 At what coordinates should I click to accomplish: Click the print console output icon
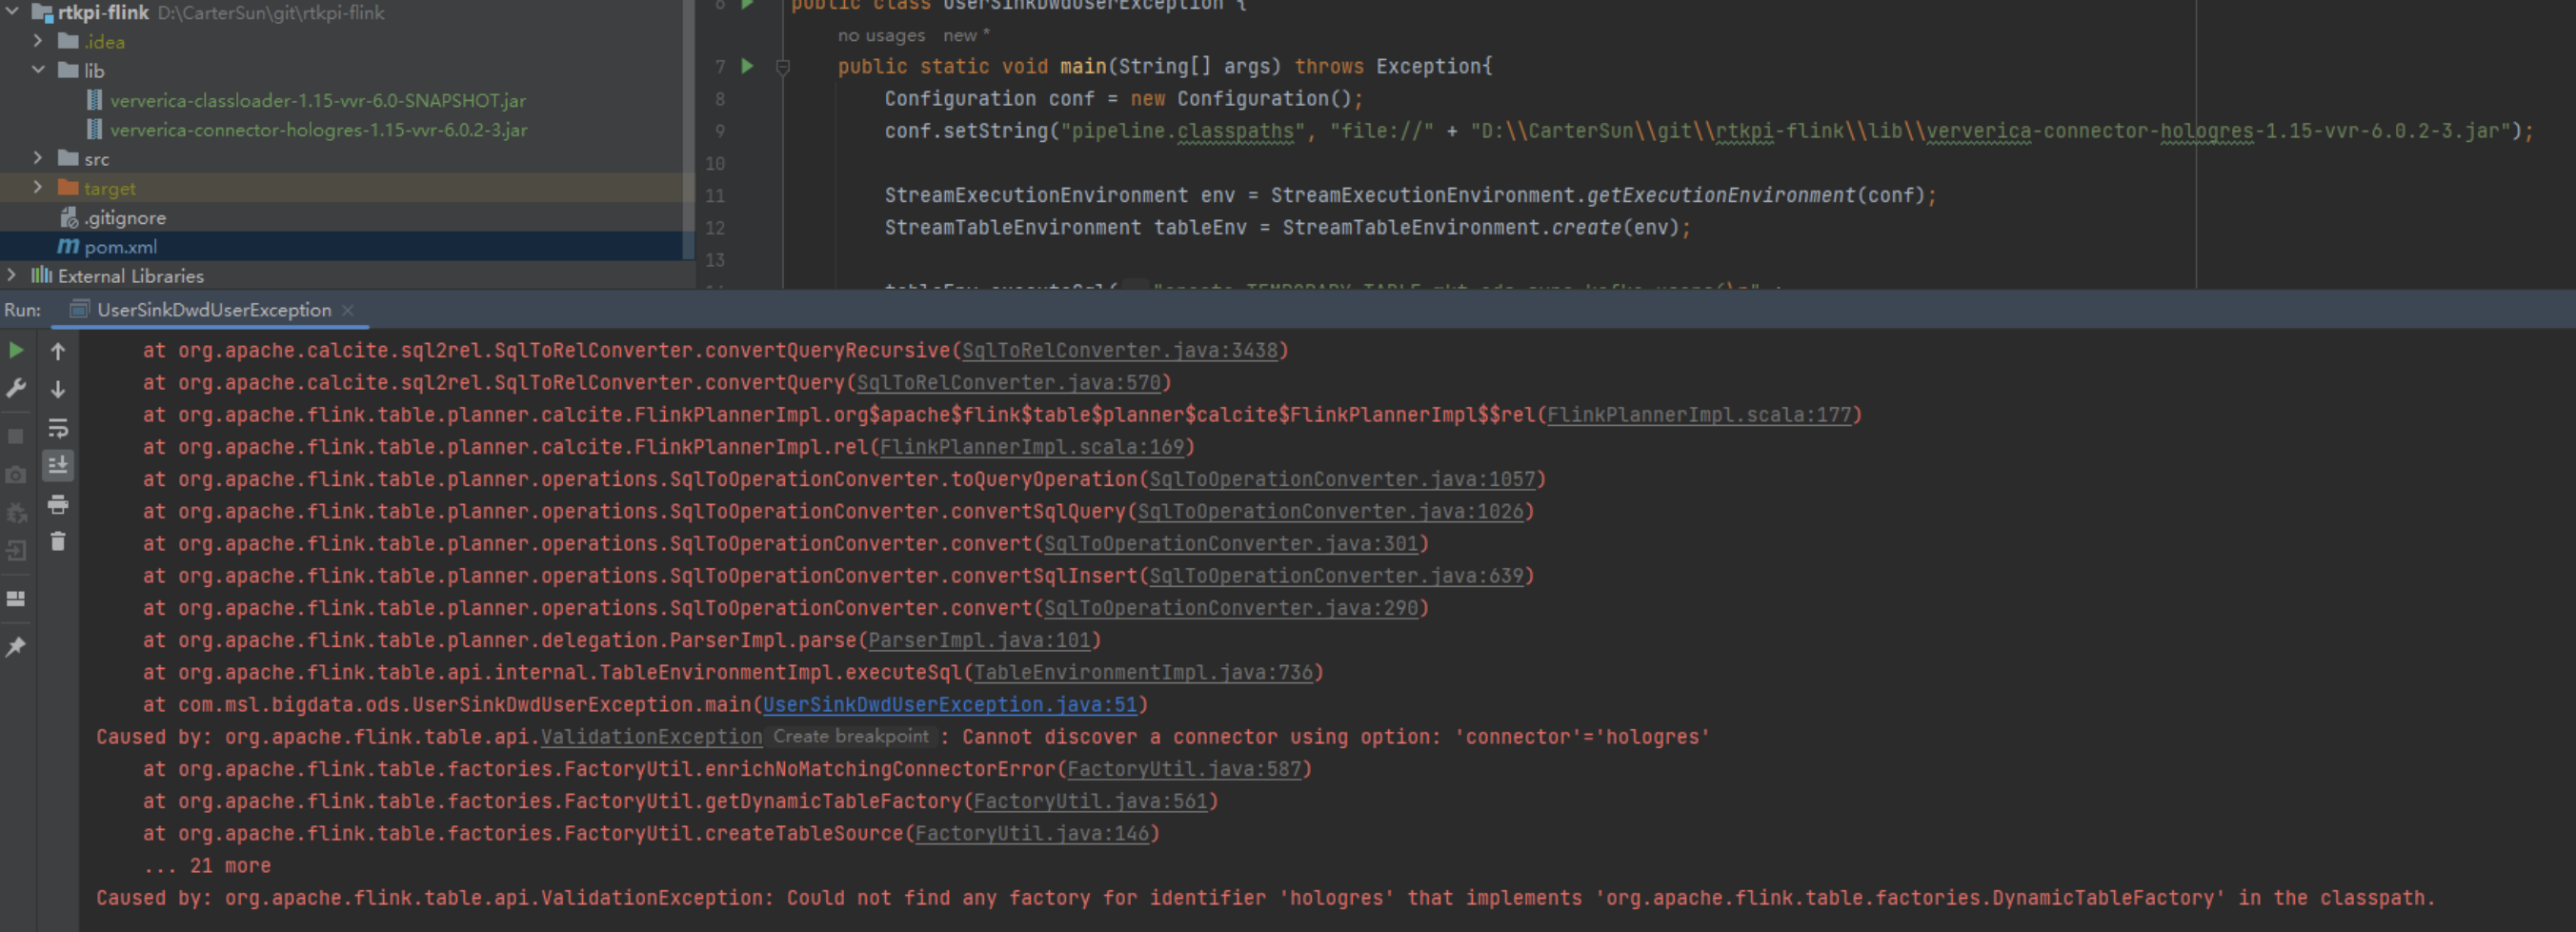58,504
